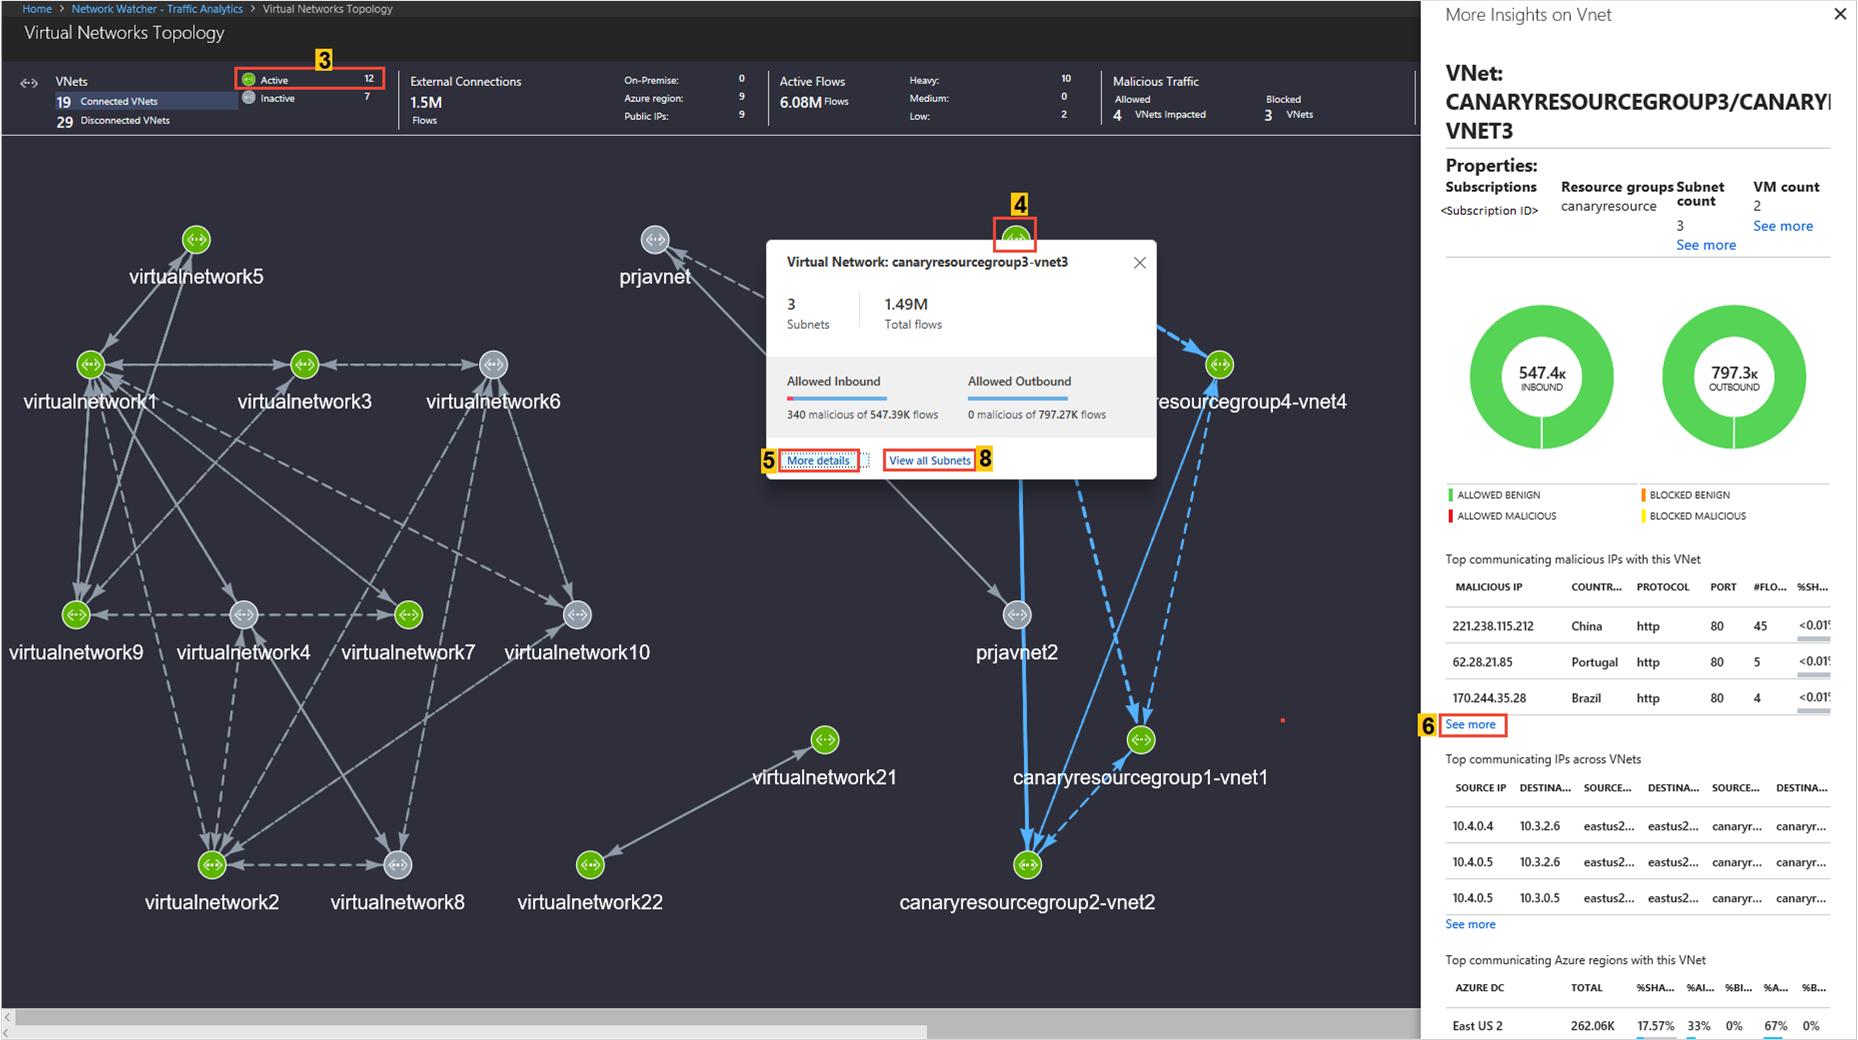The height and width of the screenshot is (1040, 1858).
Task: Click the VNets icon in the summary bar
Action: 29,83
